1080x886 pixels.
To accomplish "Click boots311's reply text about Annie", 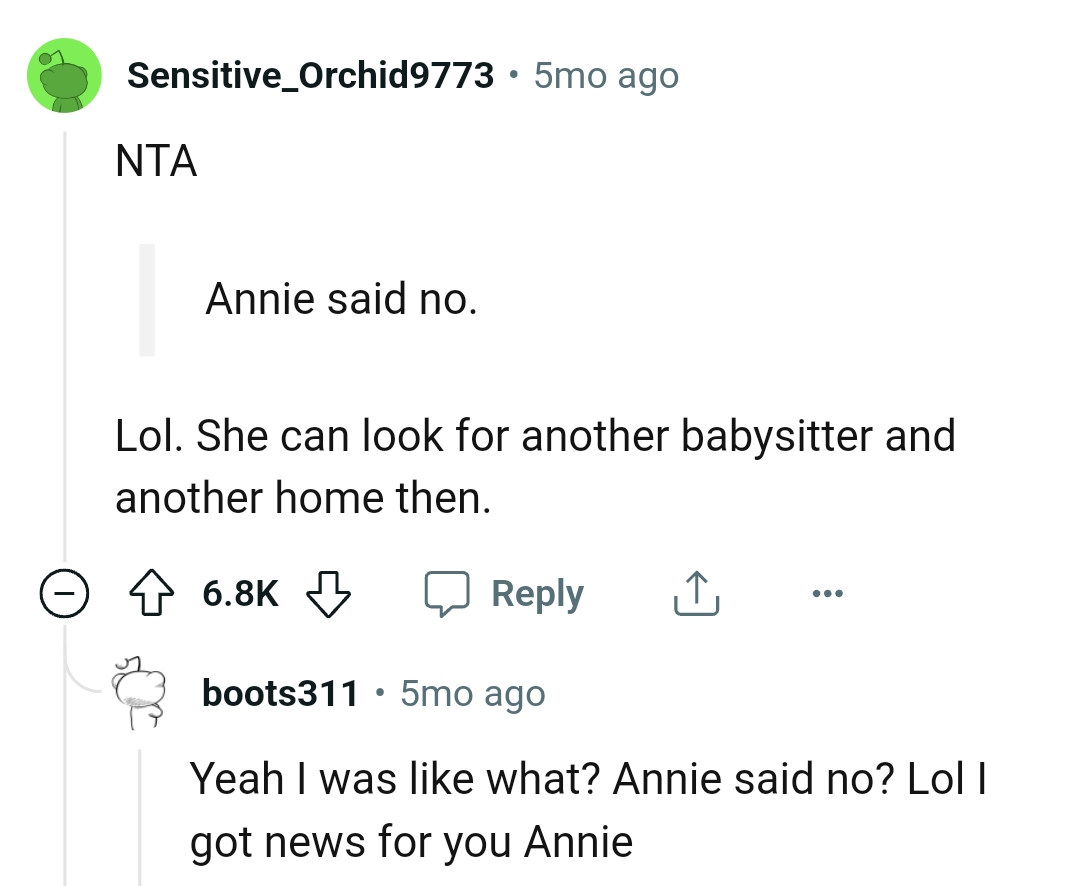I will pos(588,809).
